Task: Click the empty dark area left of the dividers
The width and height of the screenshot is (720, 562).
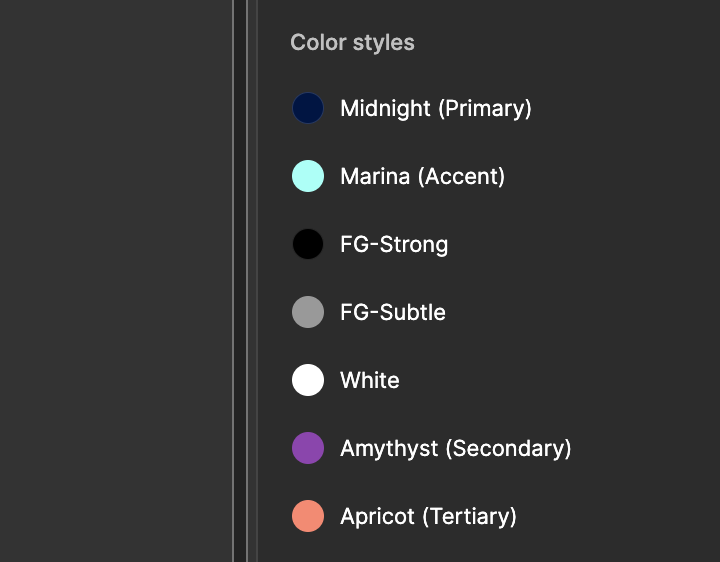Action: coord(115,280)
